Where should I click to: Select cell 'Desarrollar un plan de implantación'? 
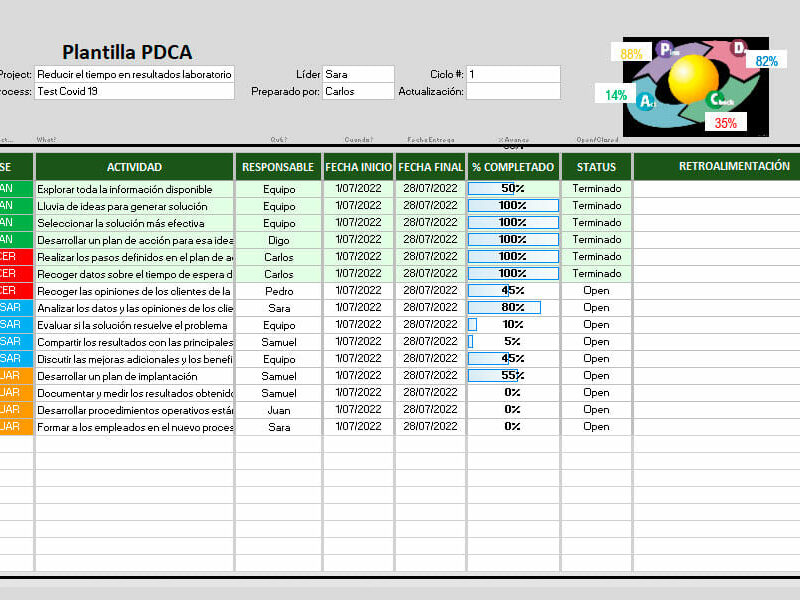[135, 376]
